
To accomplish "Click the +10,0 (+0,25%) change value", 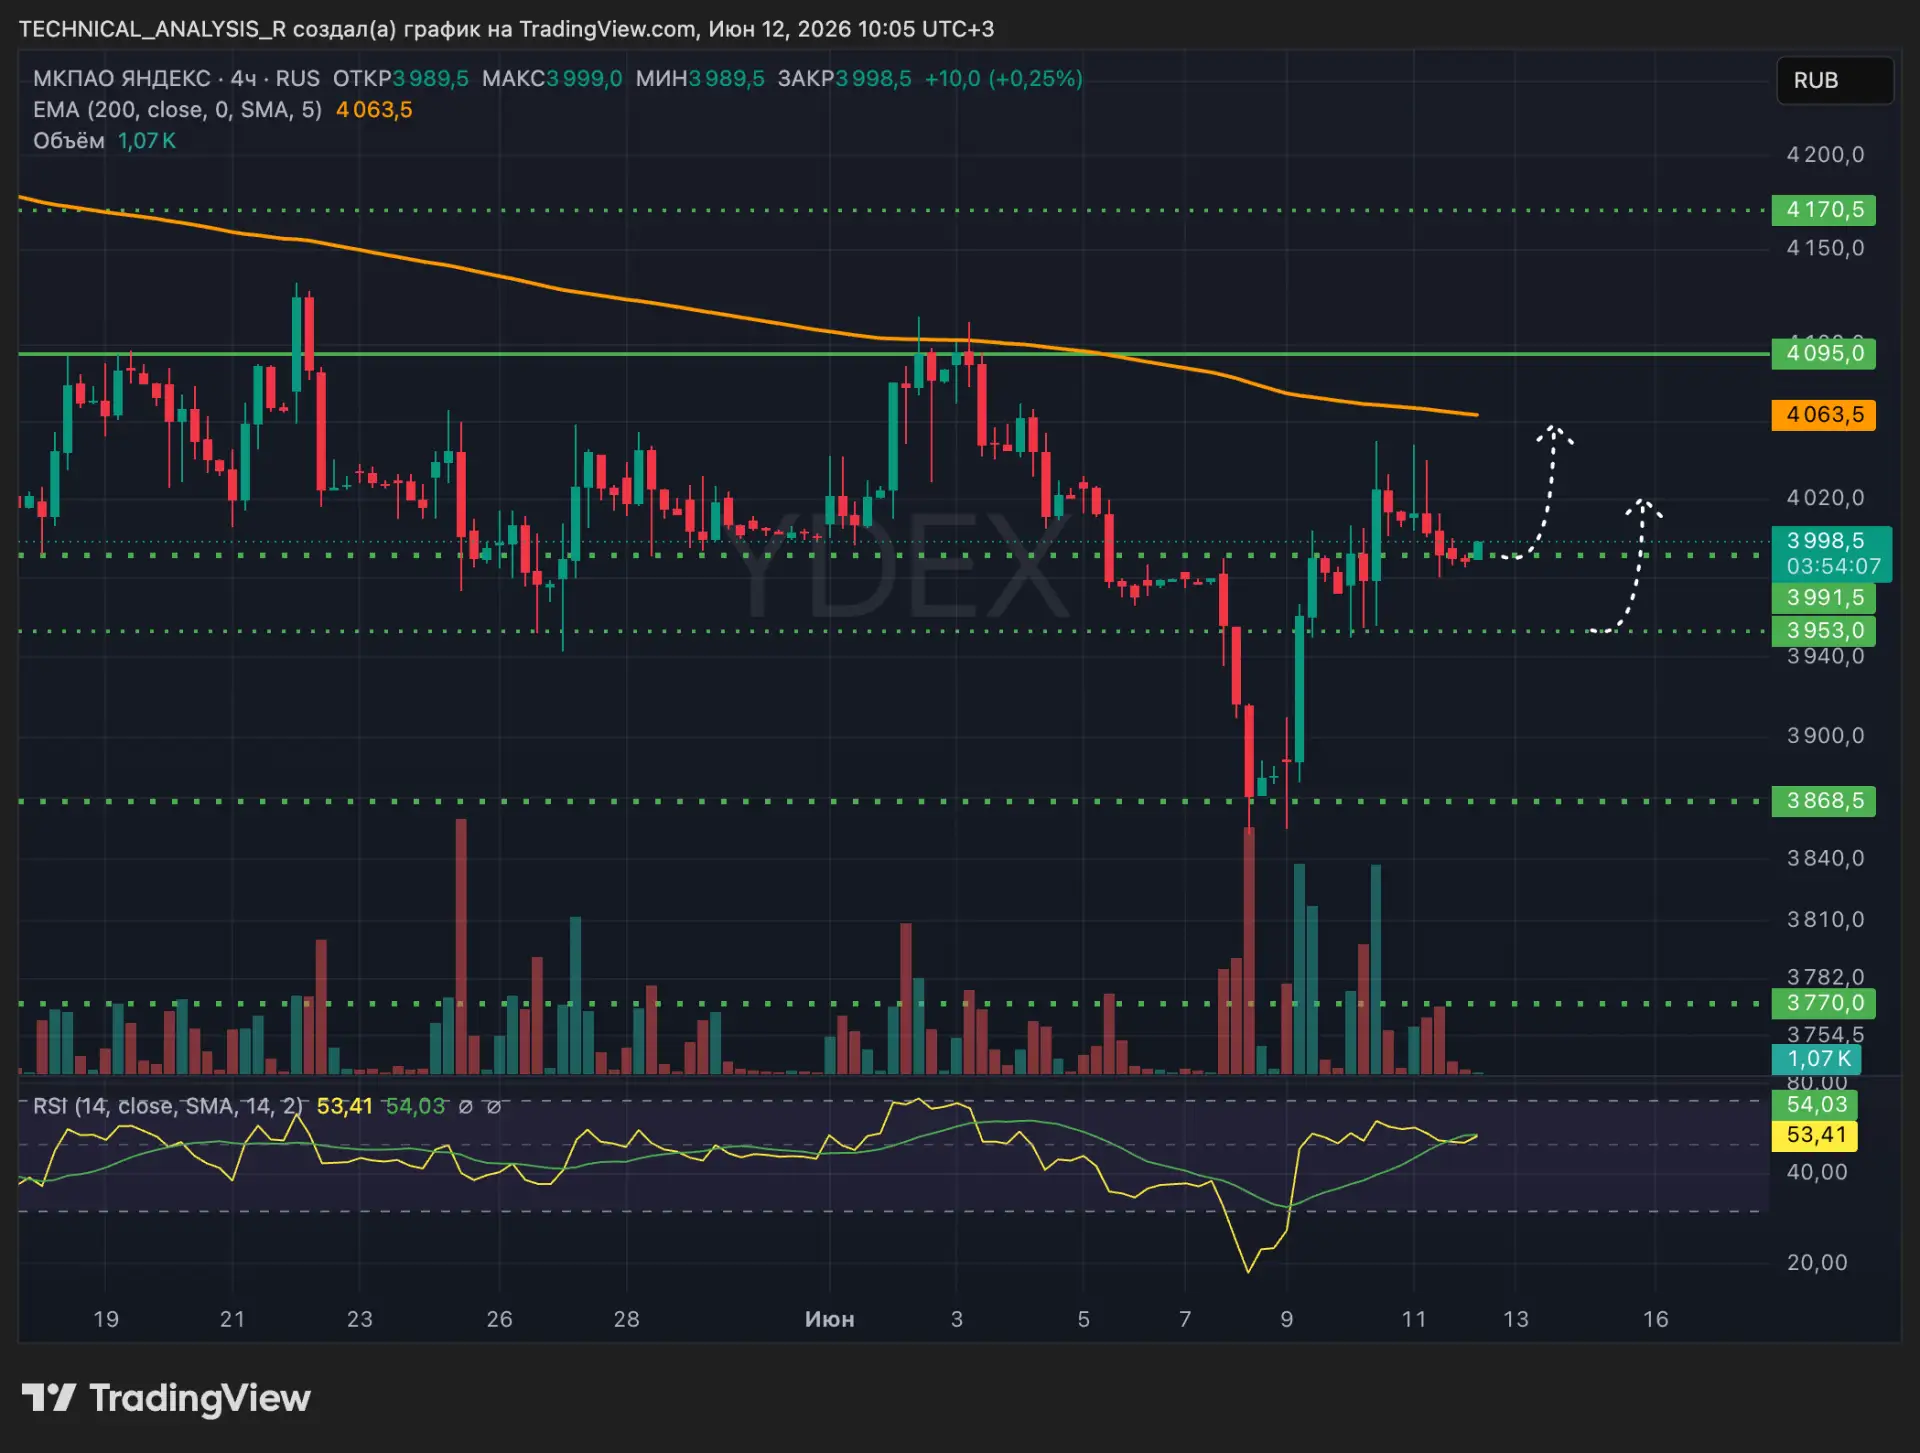I will 1003,79.
